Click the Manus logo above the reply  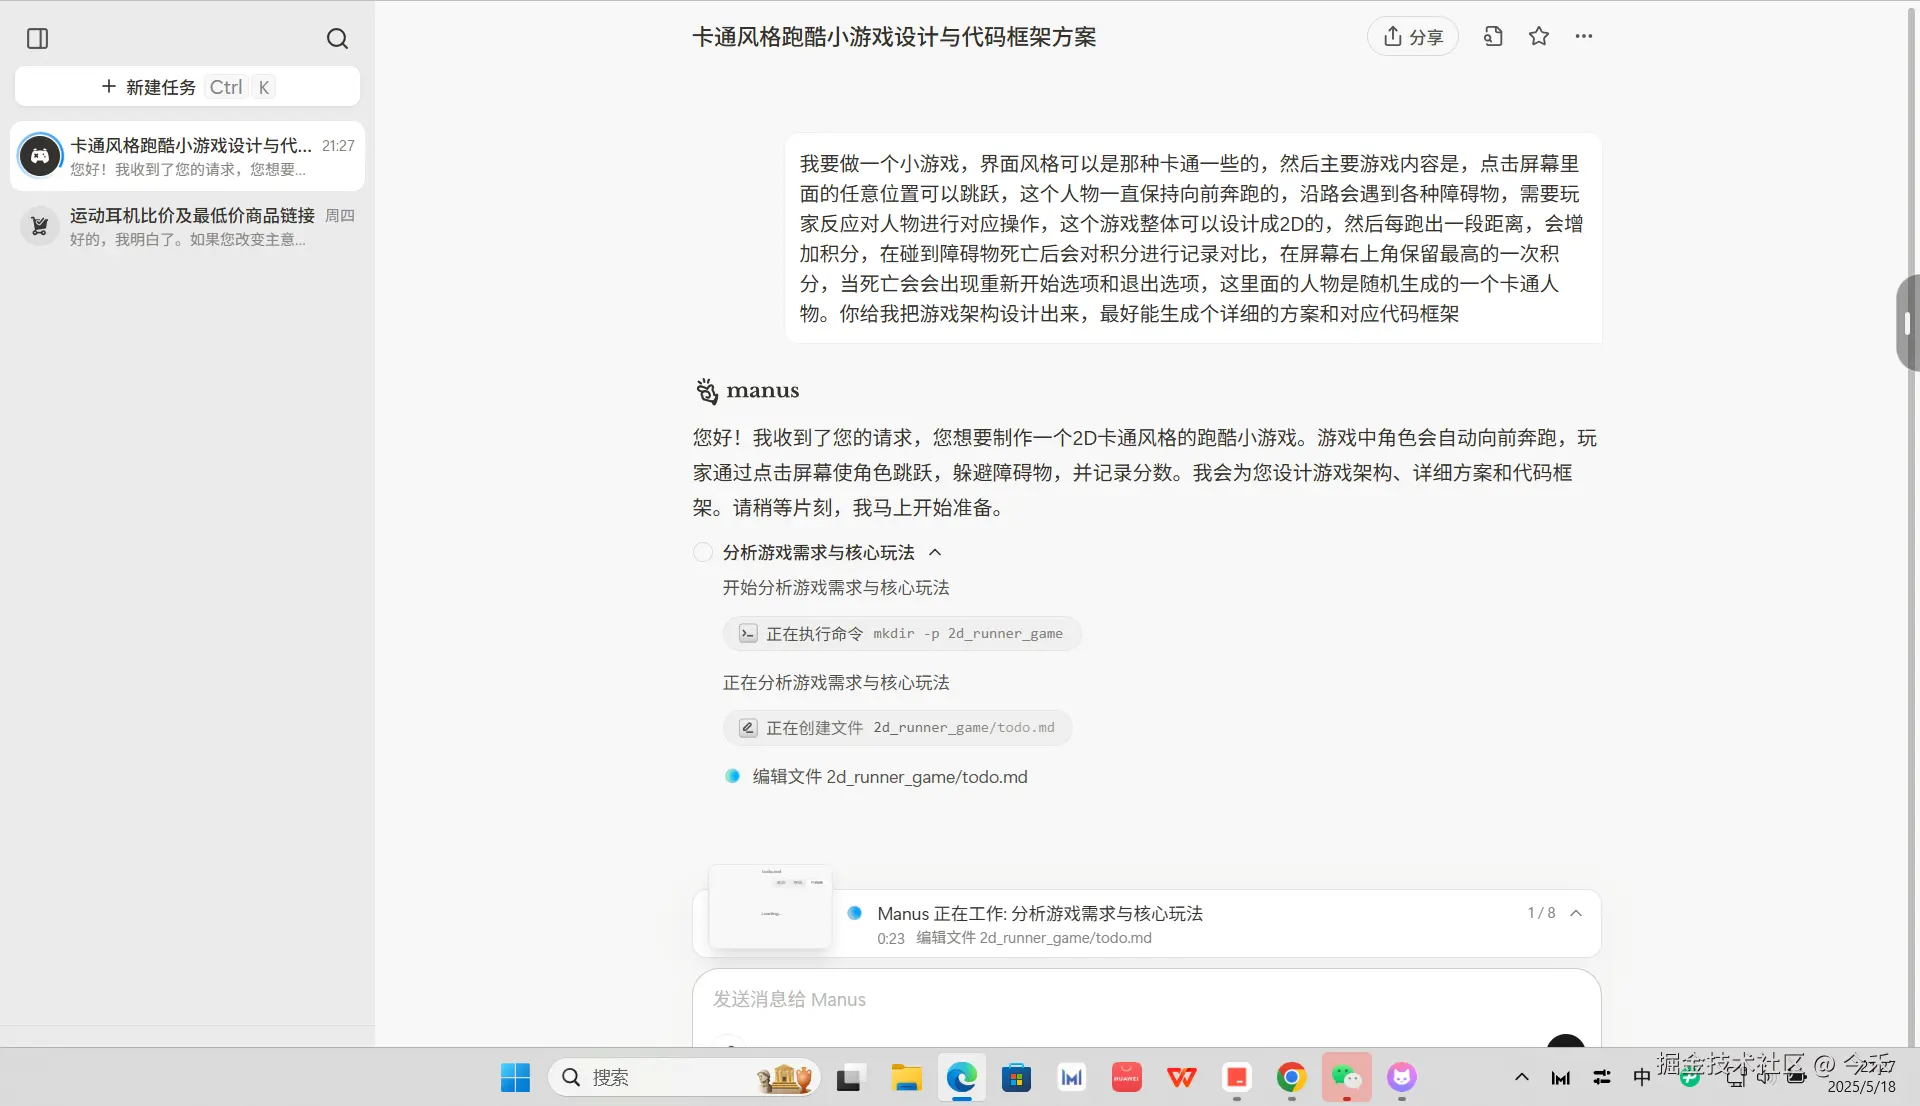click(x=707, y=391)
